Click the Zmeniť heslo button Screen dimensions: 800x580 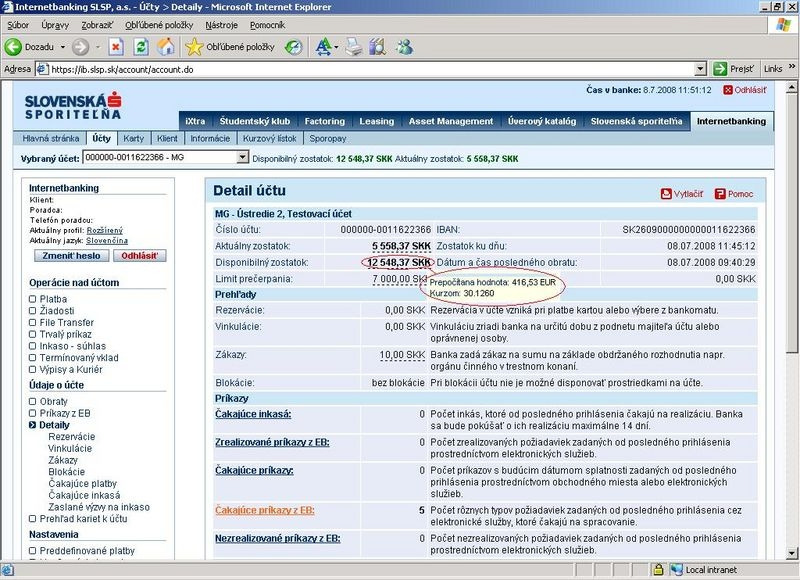pyautogui.click(x=70, y=256)
